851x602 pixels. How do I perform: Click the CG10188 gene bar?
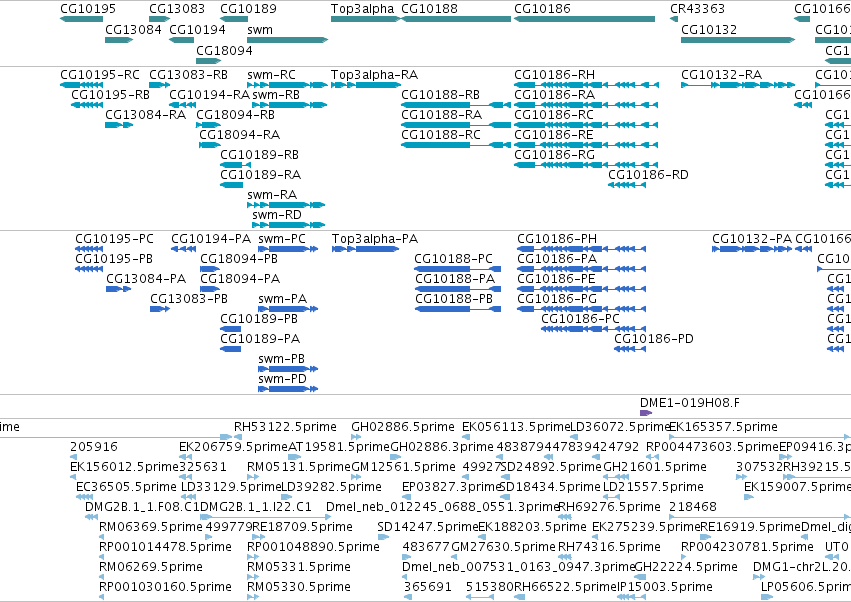456,19
